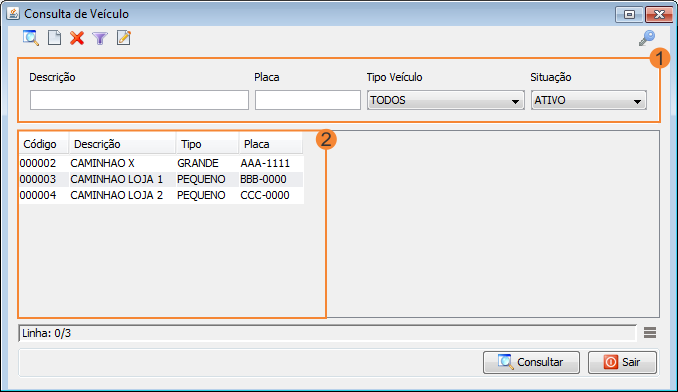Sort by the Código column header
The width and height of the screenshot is (678, 392).
(44, 144)
